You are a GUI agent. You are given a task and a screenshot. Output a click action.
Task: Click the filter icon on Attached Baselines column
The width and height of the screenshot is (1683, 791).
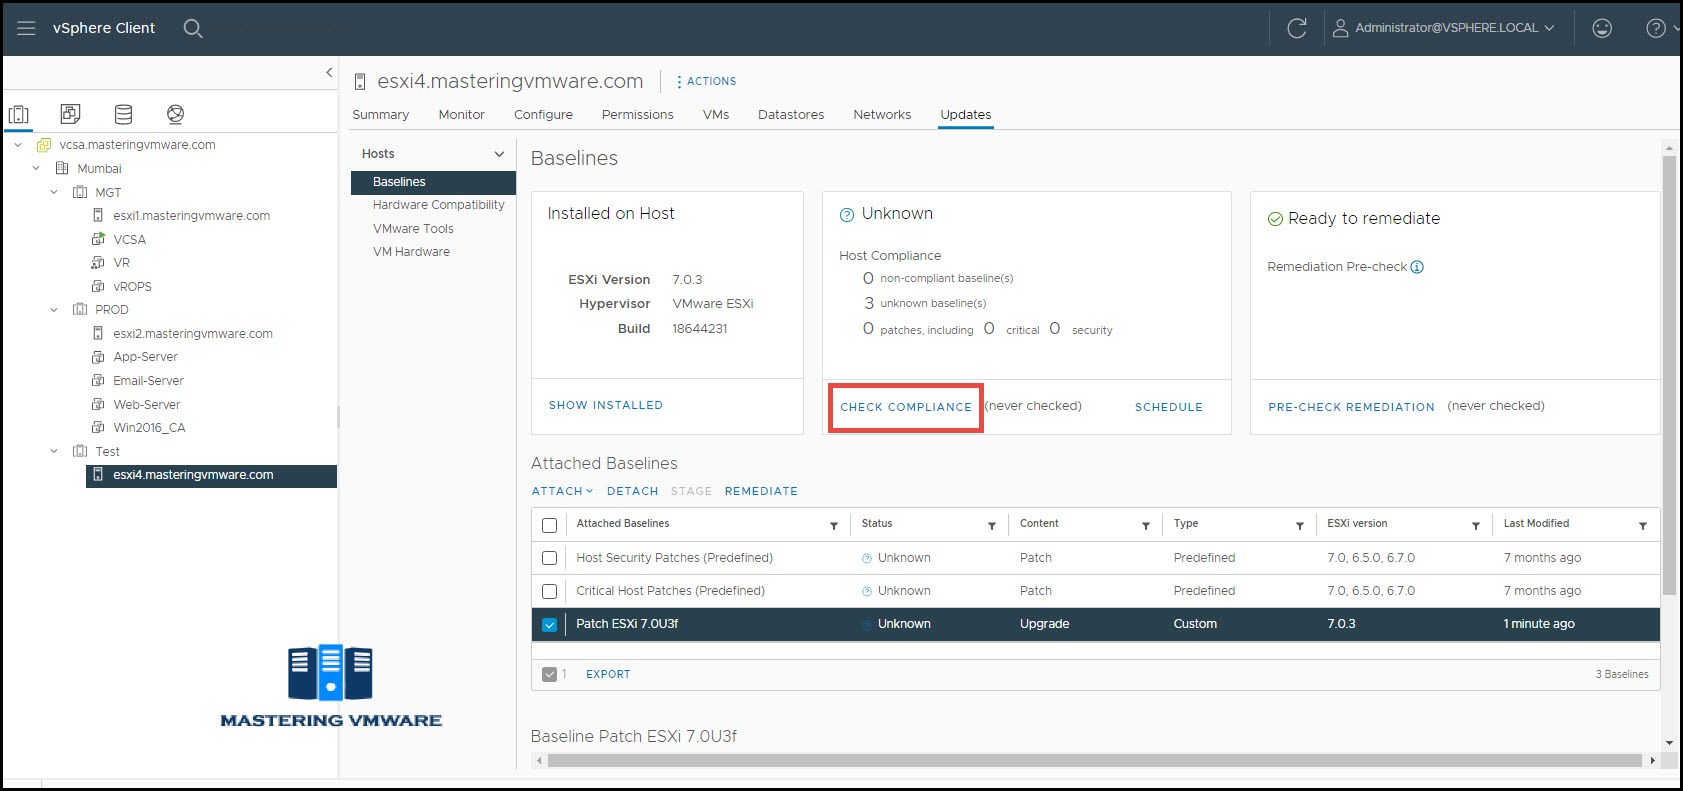coord(834,525)
